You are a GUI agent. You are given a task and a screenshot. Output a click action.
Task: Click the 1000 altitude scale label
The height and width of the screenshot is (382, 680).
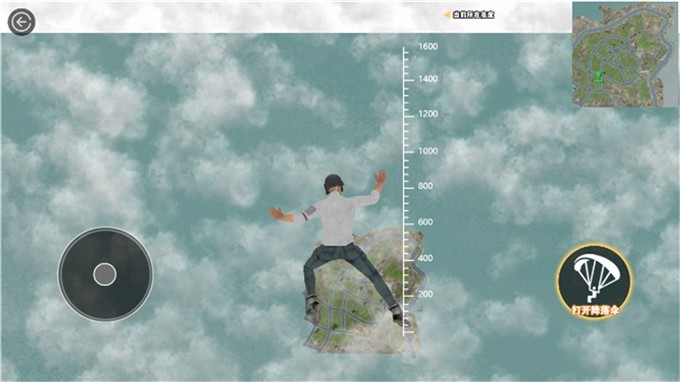click(428, 151)
